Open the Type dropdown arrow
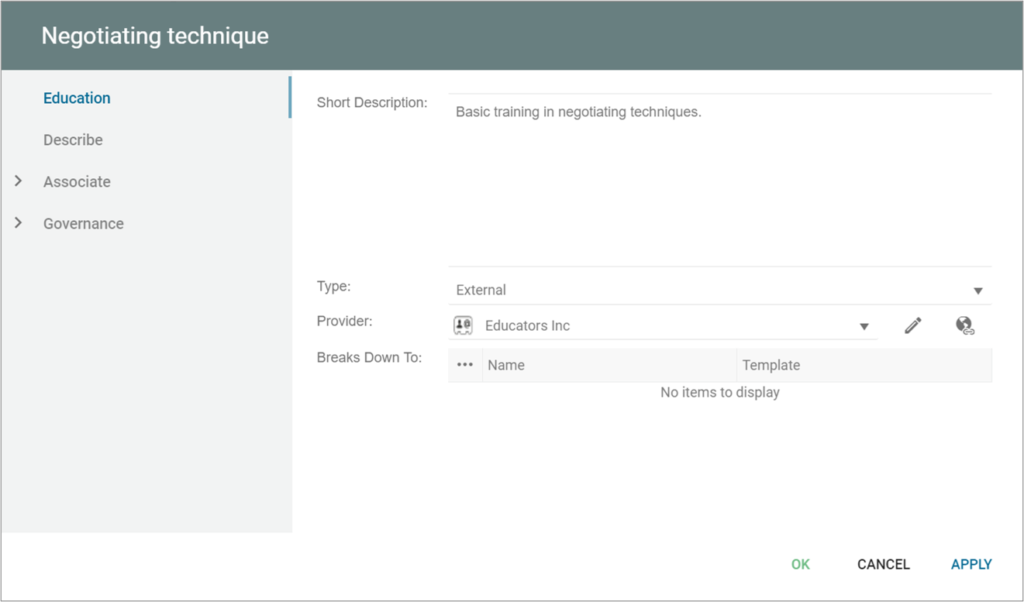This screenshot has height=602, width=1024. [x=977, y=290]
